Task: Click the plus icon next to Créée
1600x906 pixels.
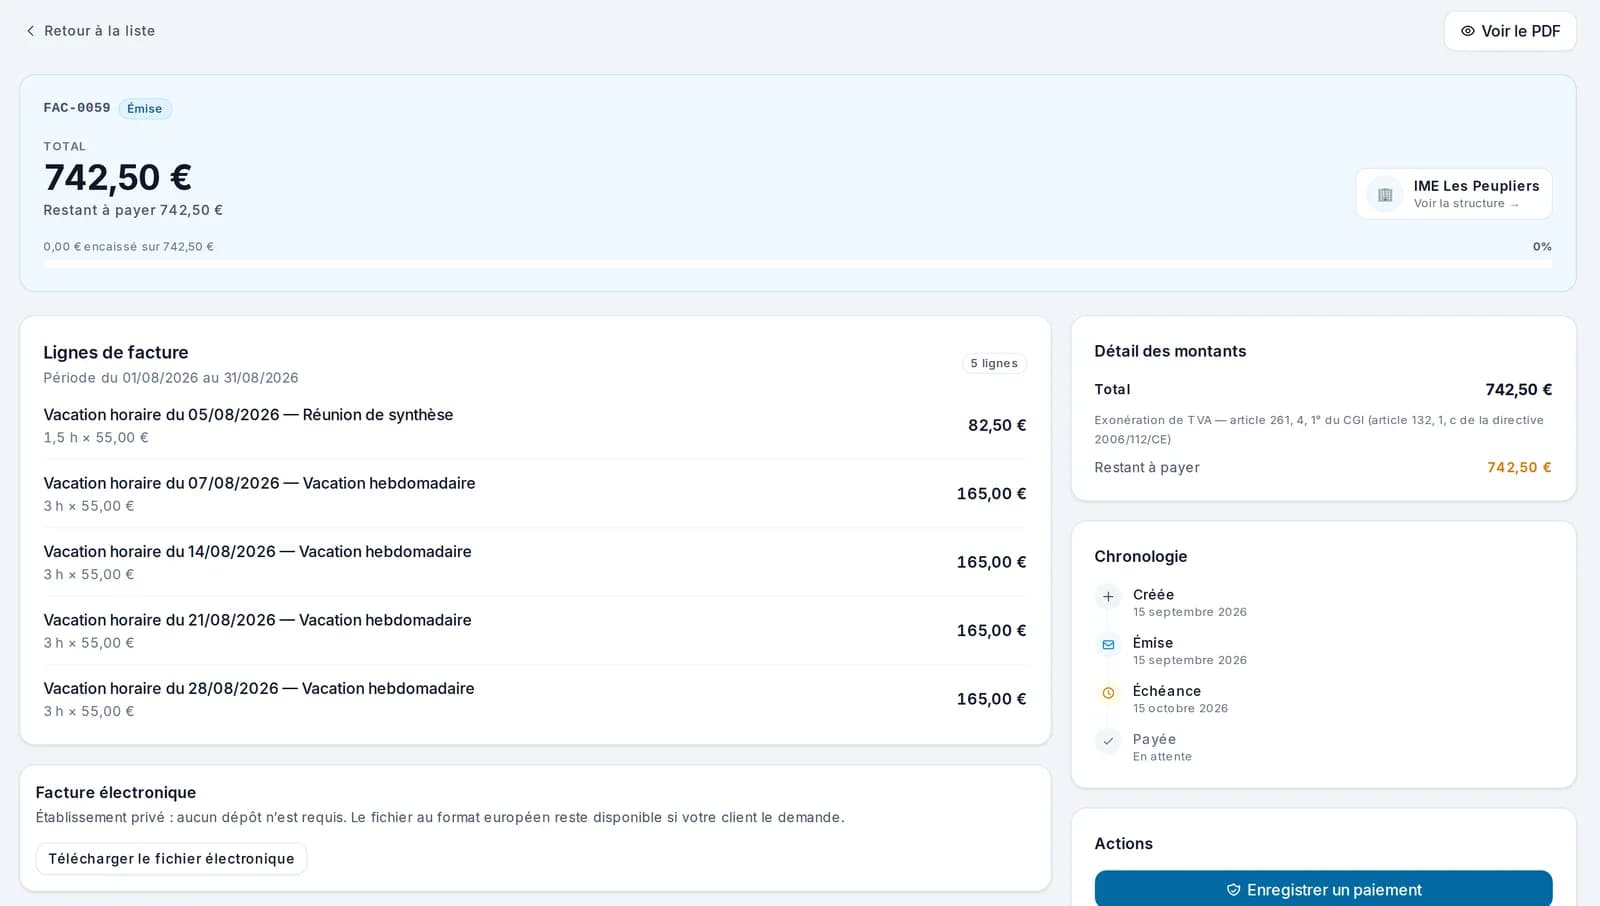Action: coord(1108,597)
